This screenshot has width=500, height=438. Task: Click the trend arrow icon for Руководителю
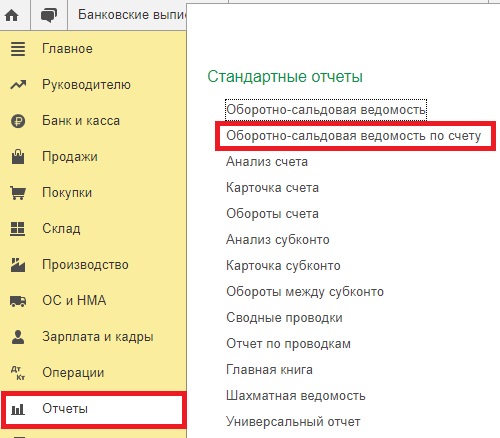[x=18, y=85]
